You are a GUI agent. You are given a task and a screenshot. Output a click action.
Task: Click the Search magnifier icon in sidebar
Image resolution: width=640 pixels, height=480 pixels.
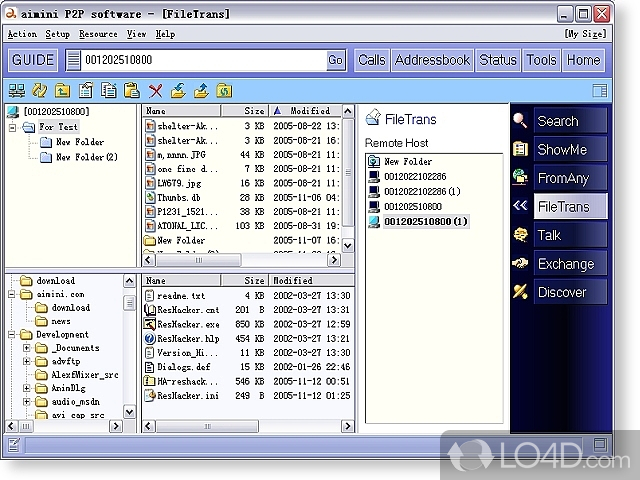point(520,121)
